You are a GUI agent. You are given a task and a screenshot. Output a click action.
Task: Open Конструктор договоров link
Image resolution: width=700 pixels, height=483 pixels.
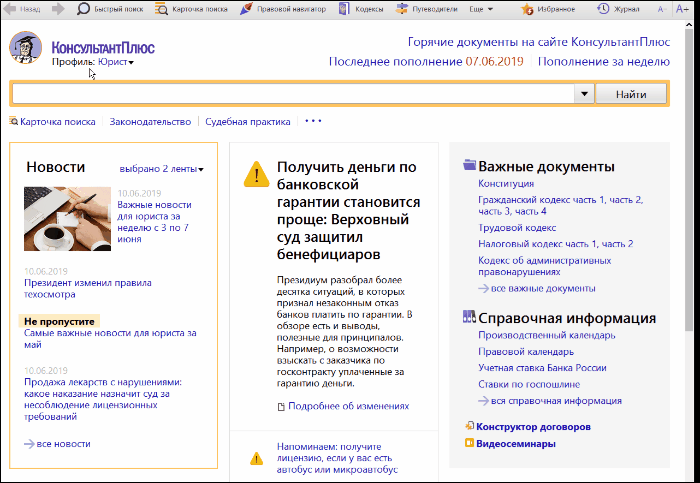pyautogui.click(x=533, y=426)
